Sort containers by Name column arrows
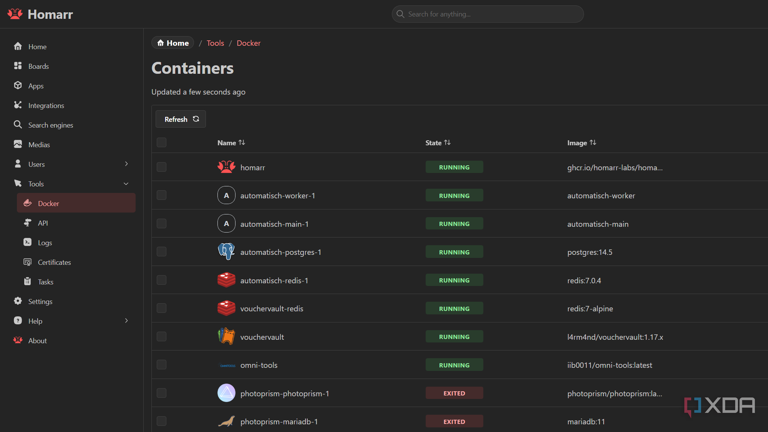Screen dimensions: 768x432 (x=242, y=143)
